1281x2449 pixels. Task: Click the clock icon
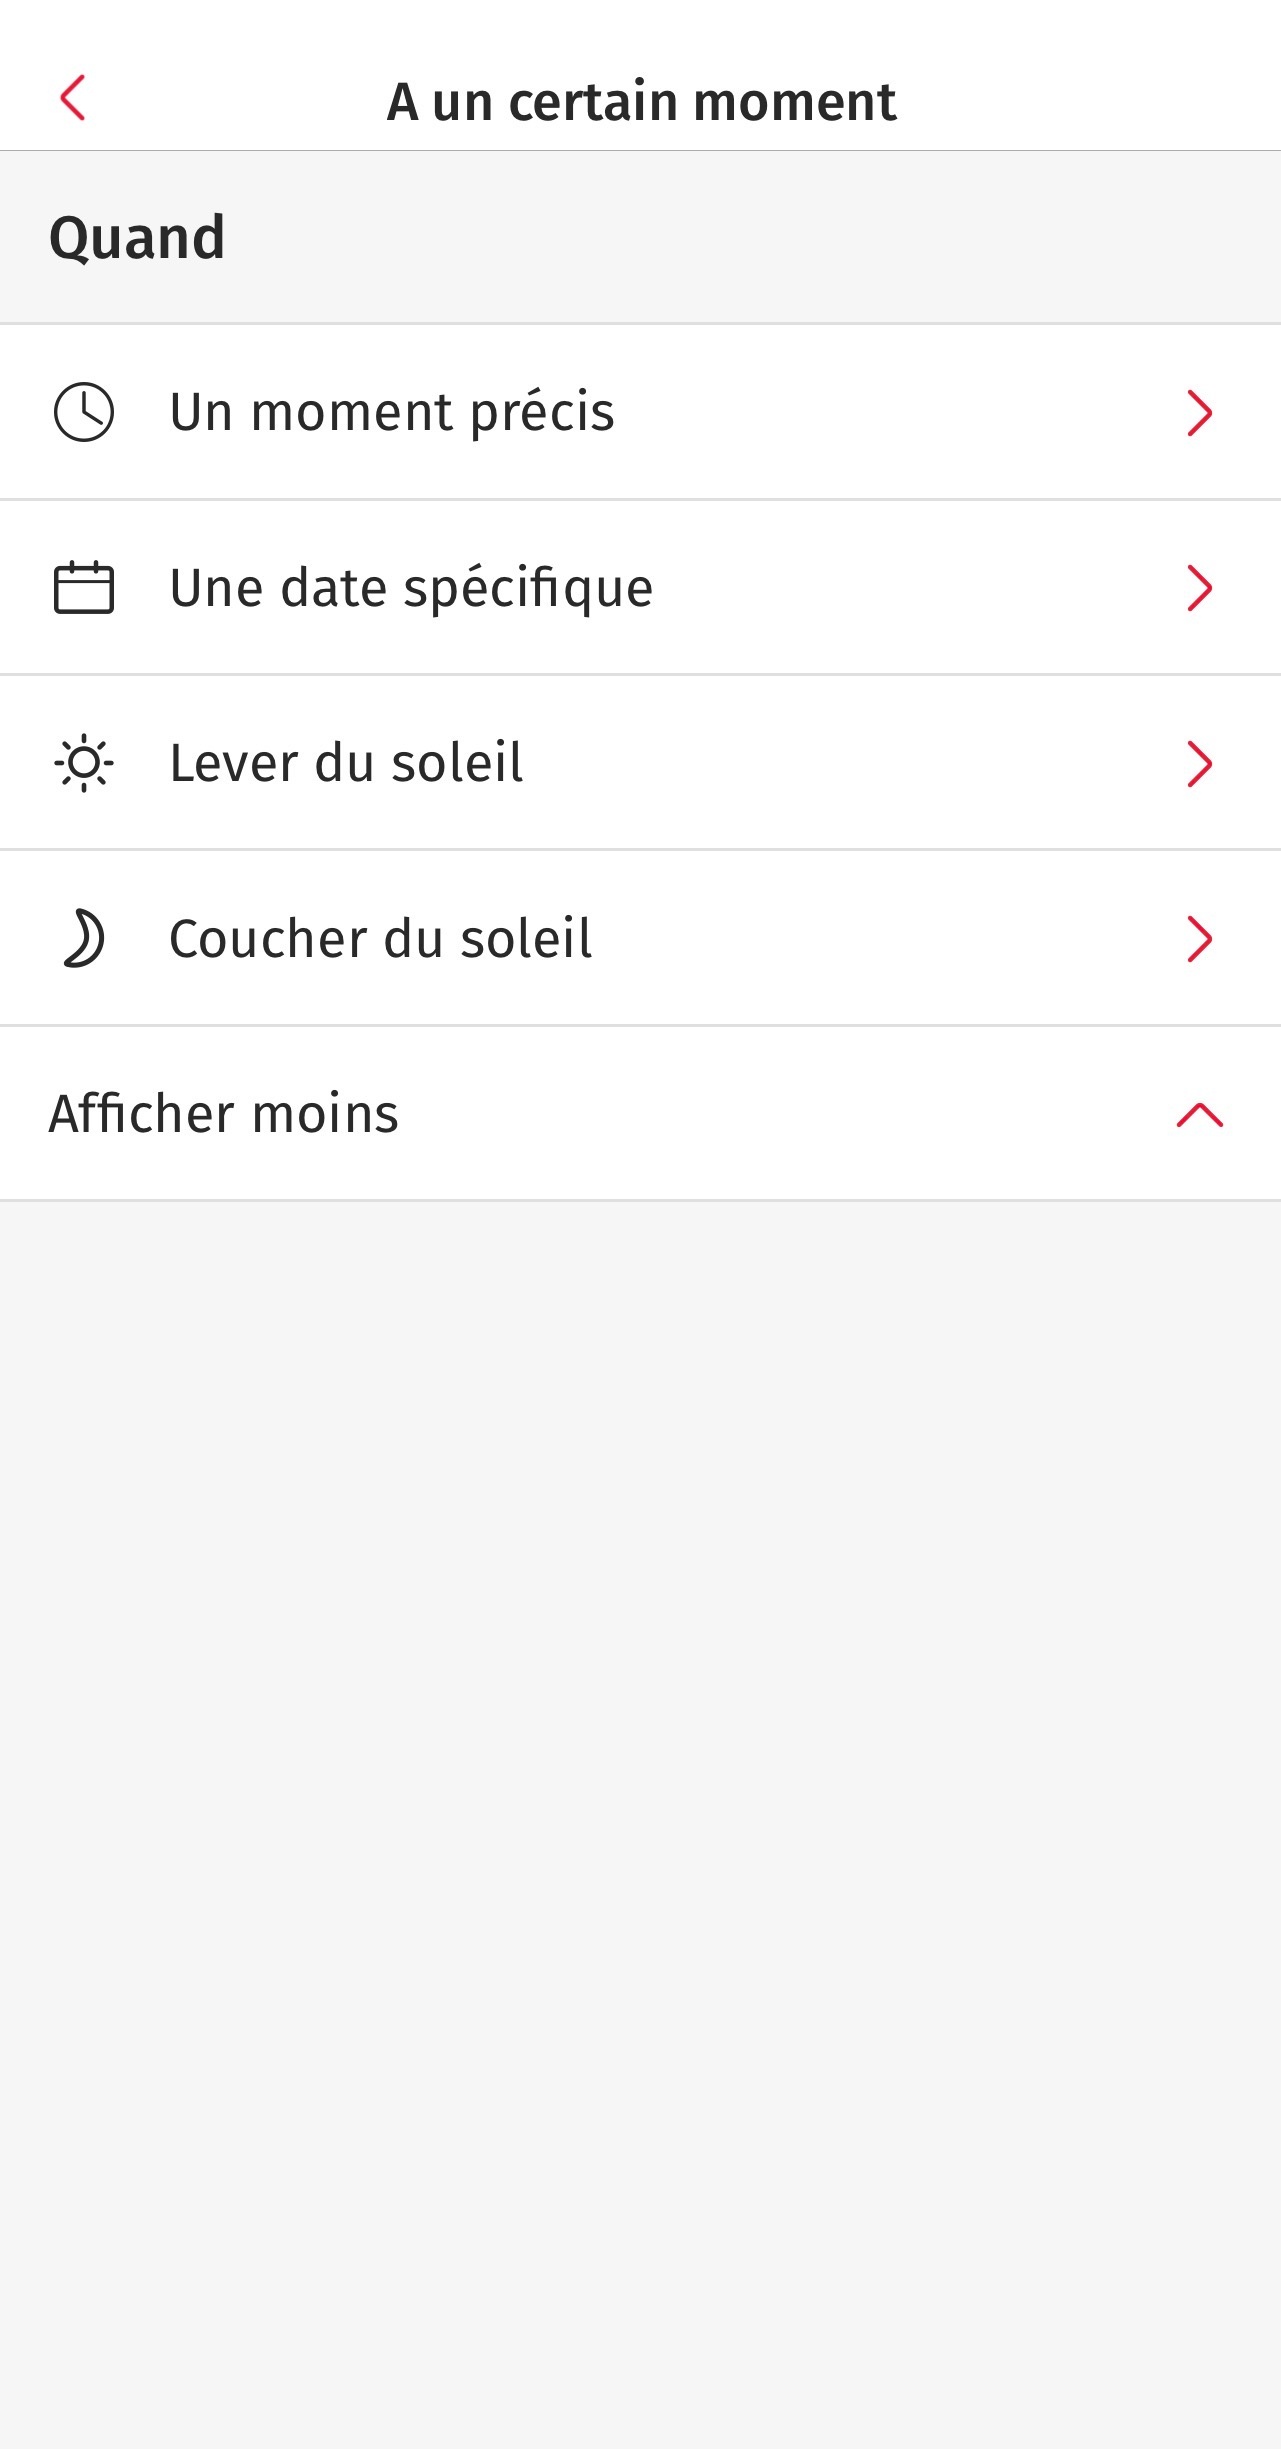[x=84, y=412]
